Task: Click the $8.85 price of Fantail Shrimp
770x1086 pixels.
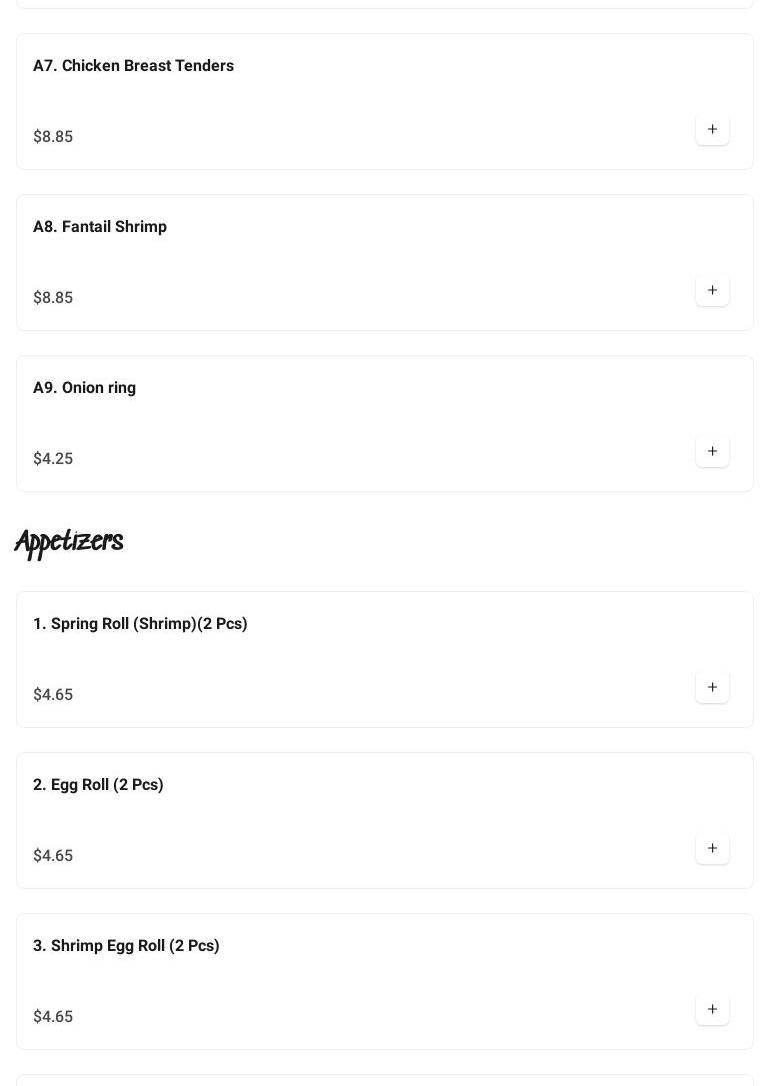Action: [53, 298]
